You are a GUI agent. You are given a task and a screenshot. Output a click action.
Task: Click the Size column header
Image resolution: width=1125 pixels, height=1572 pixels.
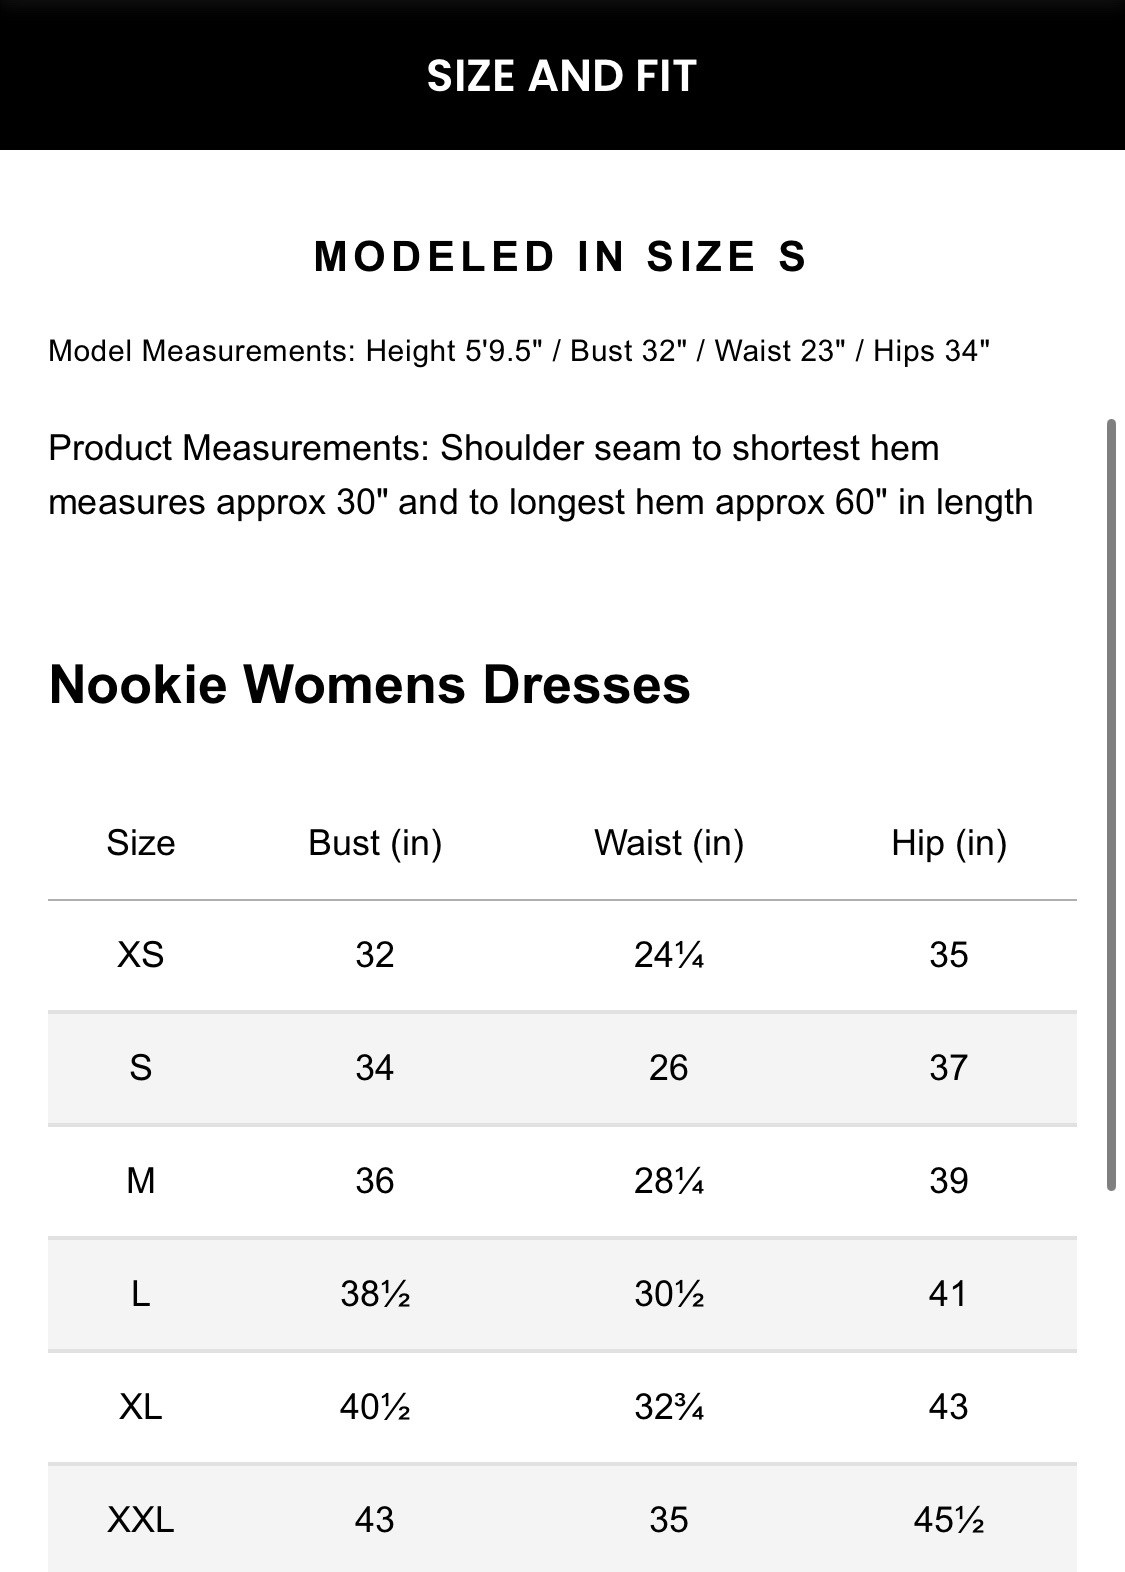click(141, 843)
